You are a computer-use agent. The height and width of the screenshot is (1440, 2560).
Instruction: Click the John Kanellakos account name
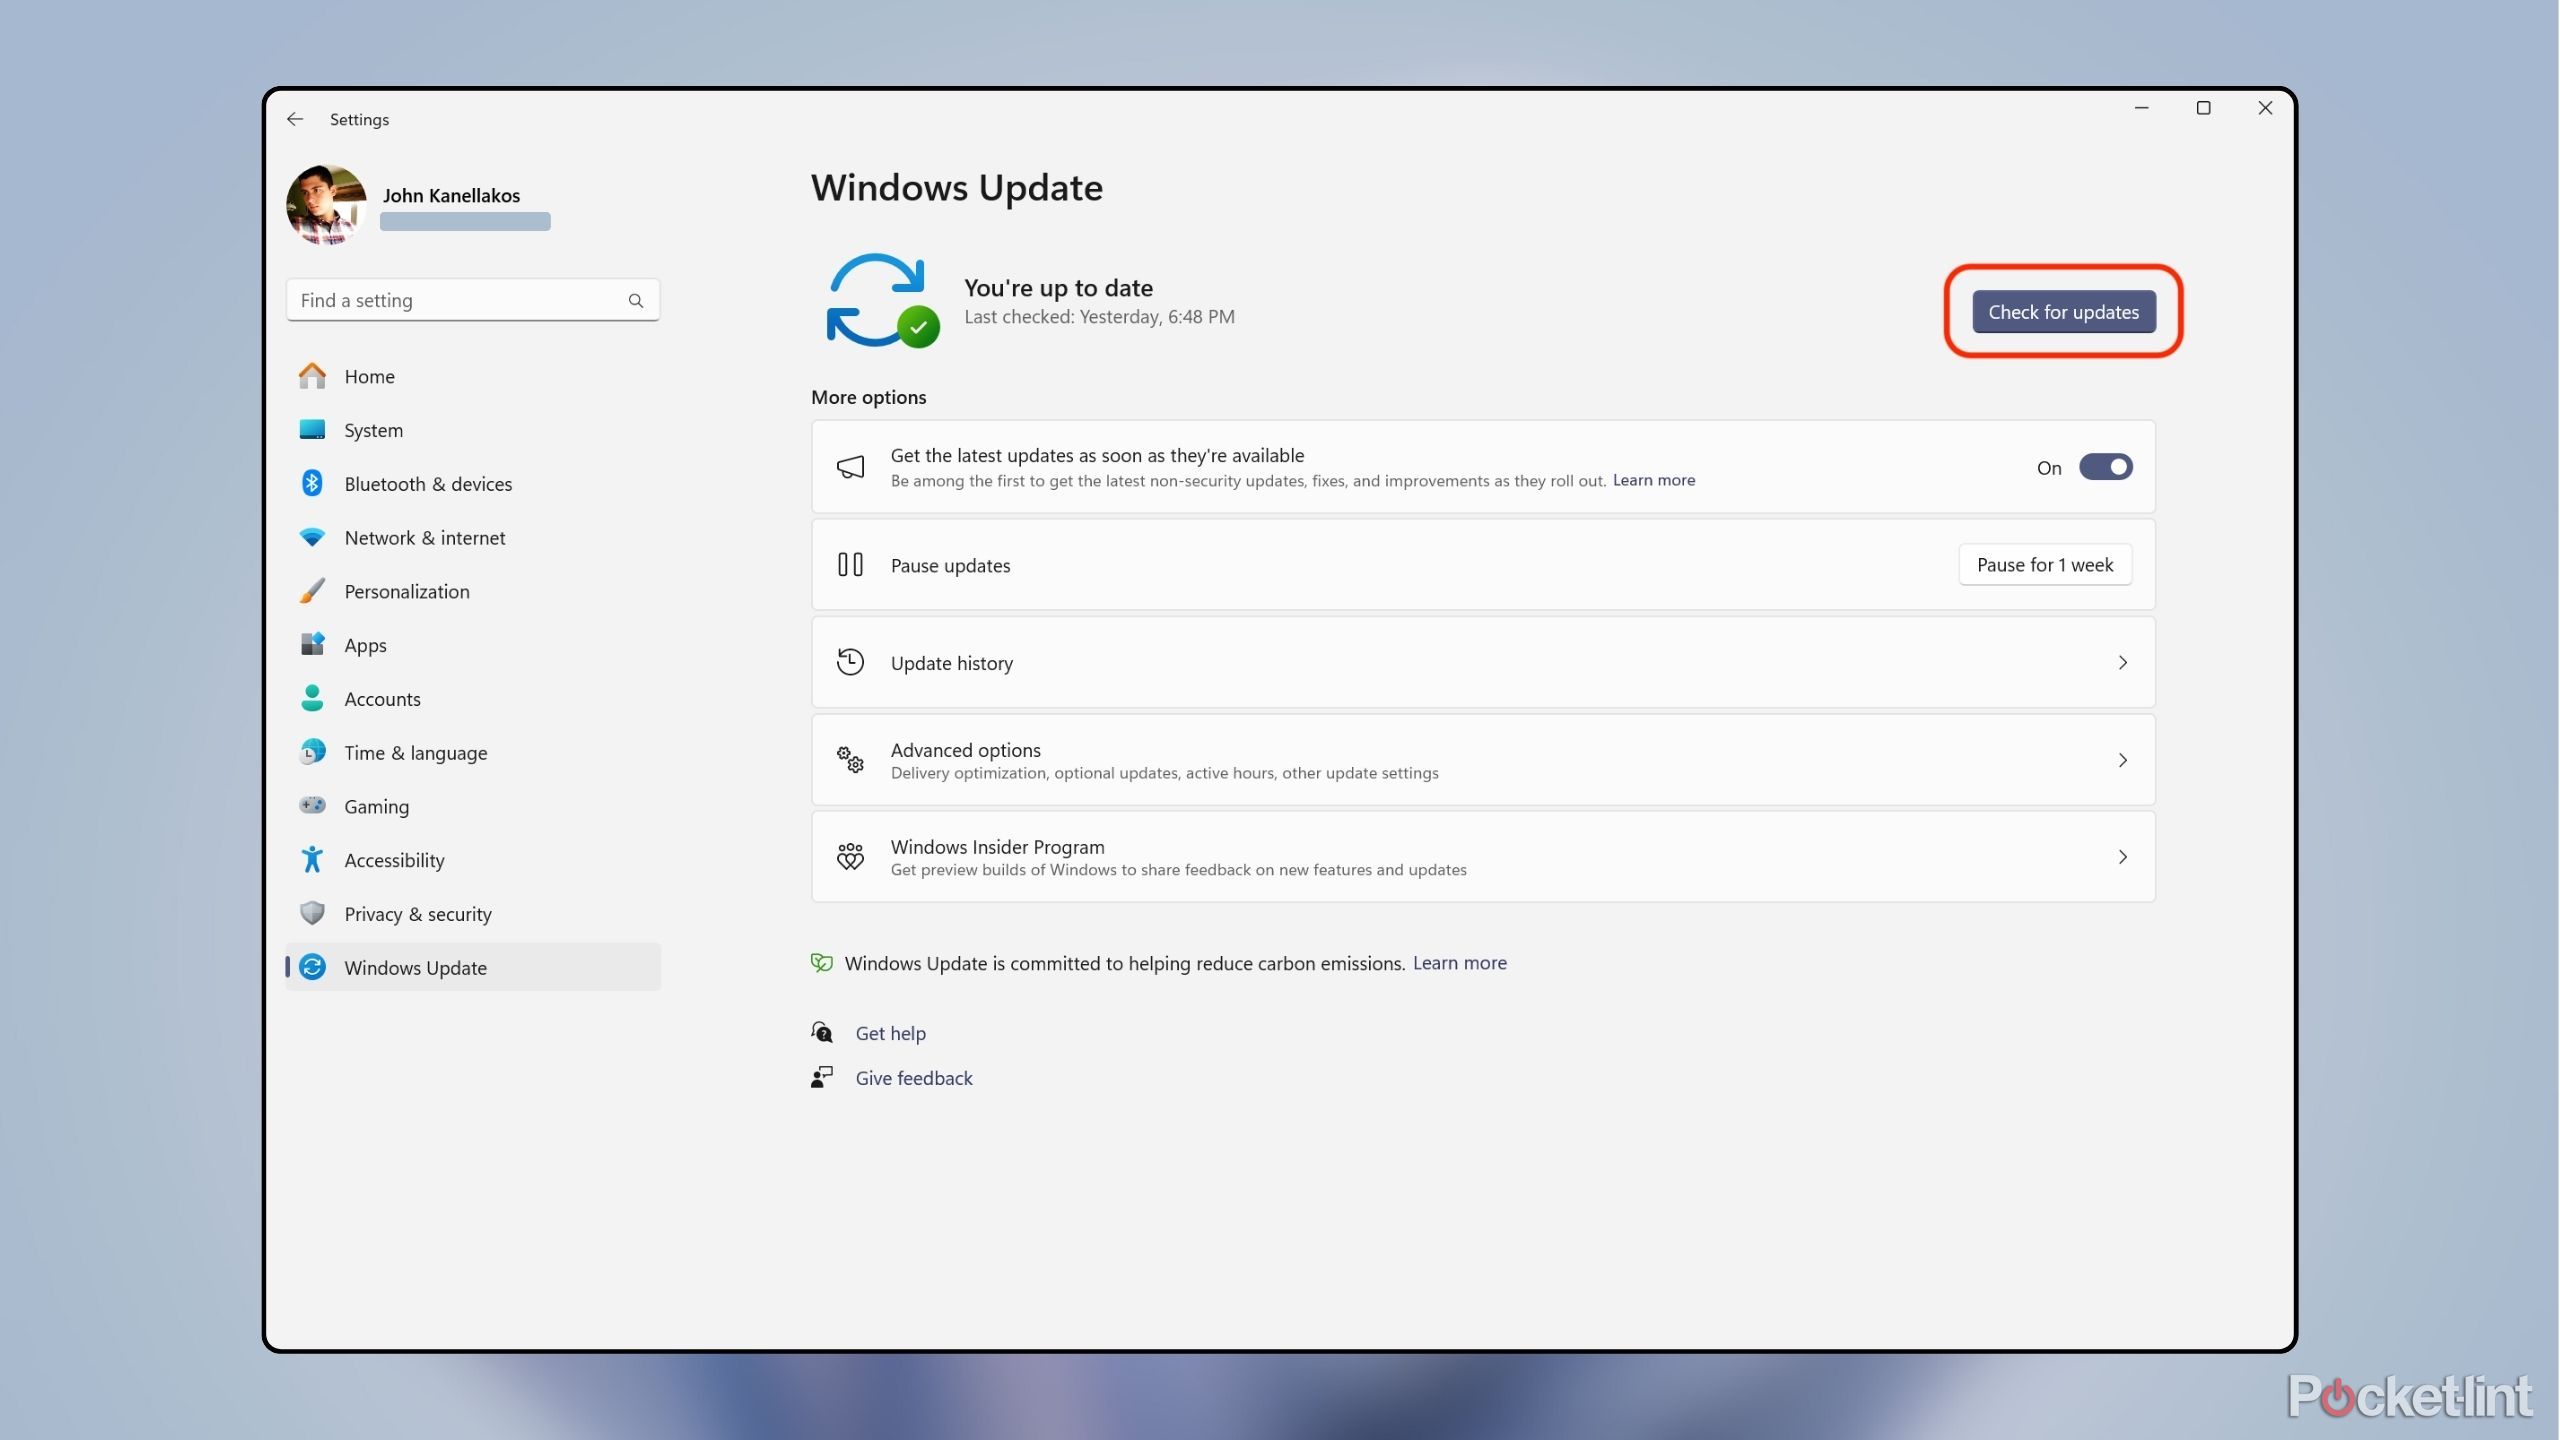(x=451, y=195)
